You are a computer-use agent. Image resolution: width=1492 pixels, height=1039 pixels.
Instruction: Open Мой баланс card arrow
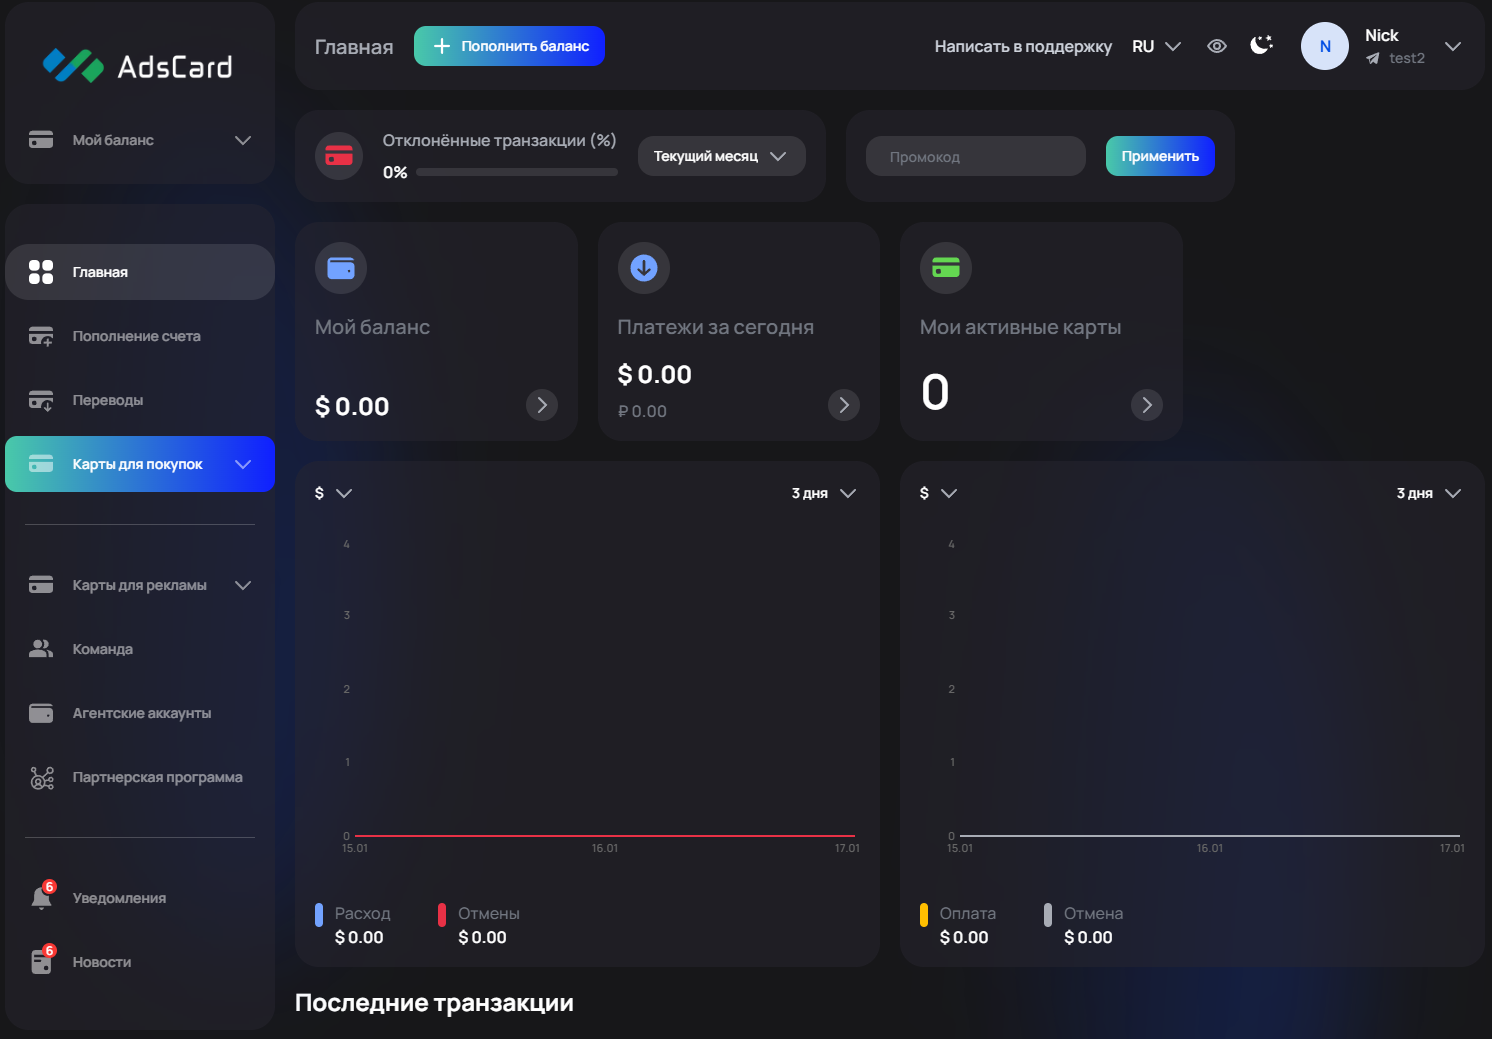[x=542, y=405]
